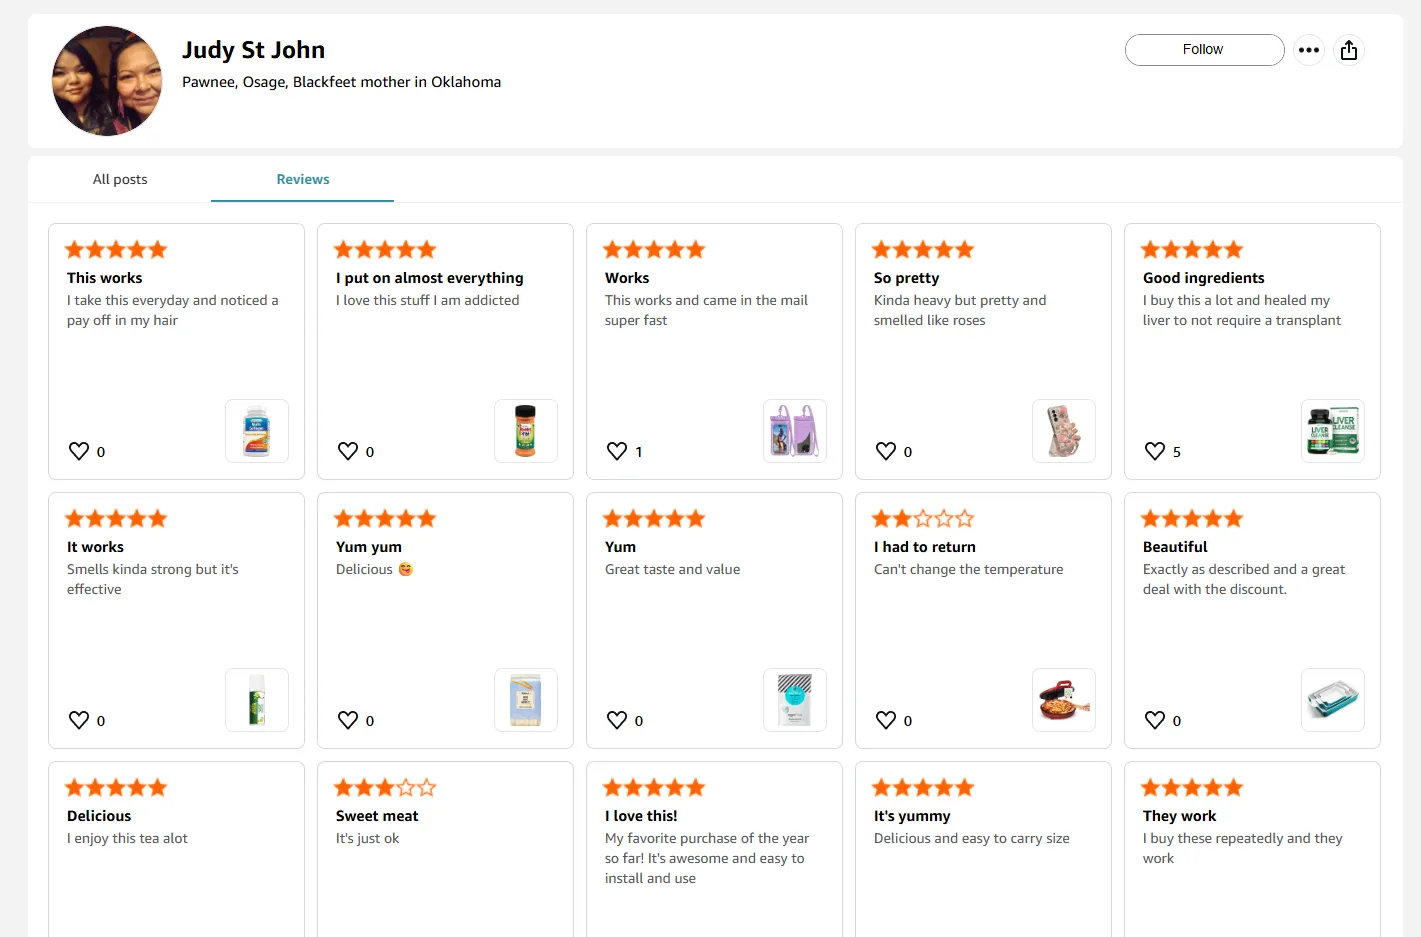Viewport: 1421px width, 937px height.
Task: Like the "Yum" coffee review
Action: click(x=617, y=720)
